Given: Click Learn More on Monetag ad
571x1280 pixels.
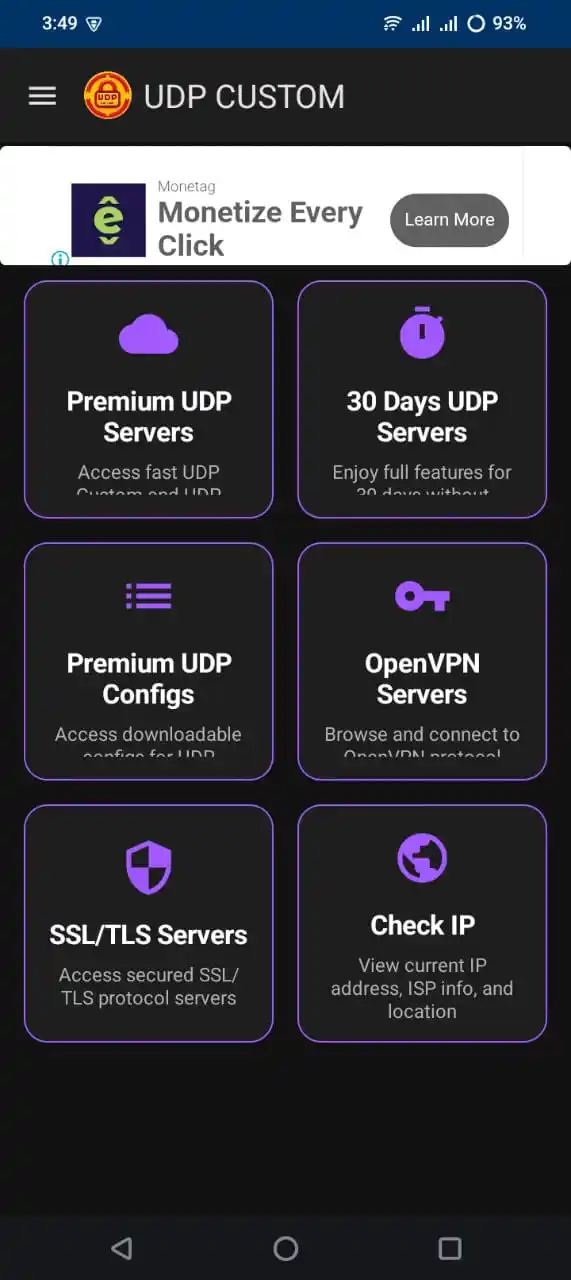Looking at the screenshot, I should pyautogui.click(x=449, y=220).
